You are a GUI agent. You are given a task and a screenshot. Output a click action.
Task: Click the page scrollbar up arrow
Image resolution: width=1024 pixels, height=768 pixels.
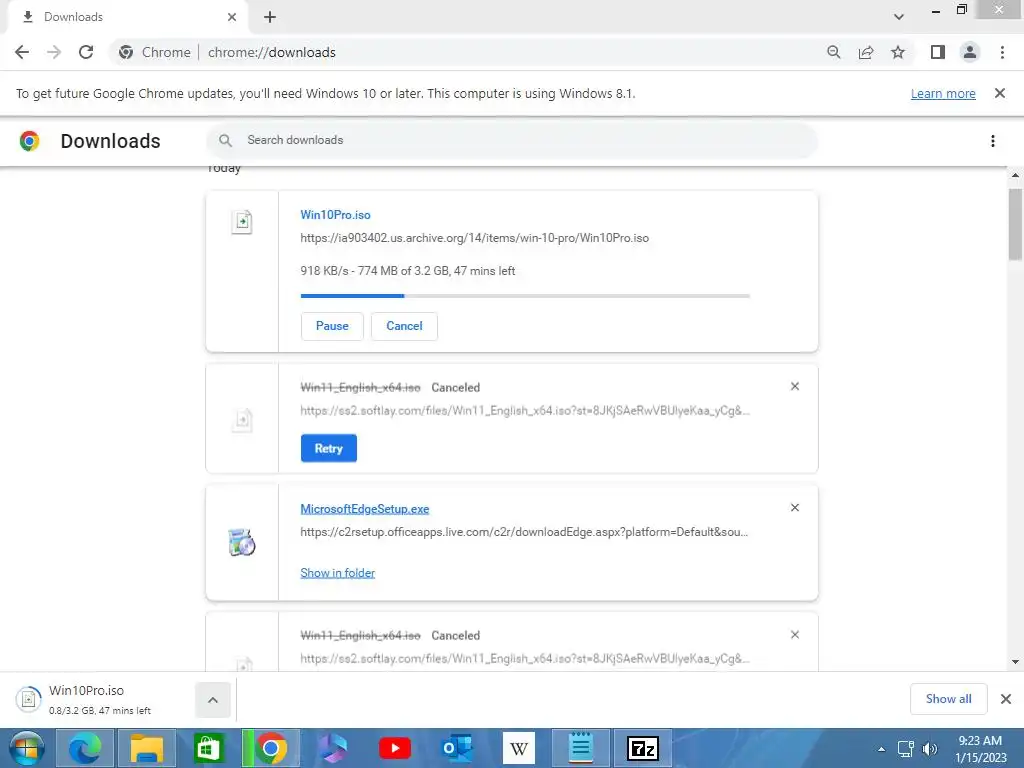pyautogui.click(x=1015, y=176)
